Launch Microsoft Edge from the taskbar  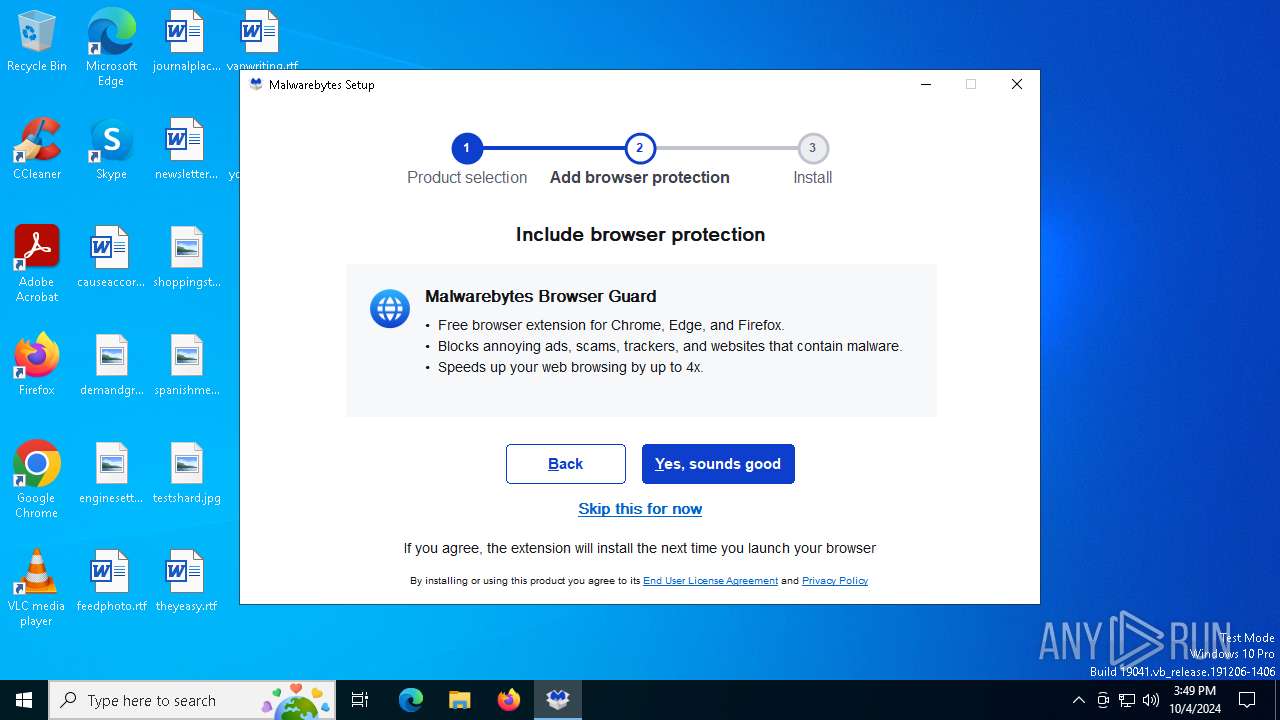[411, 700]
